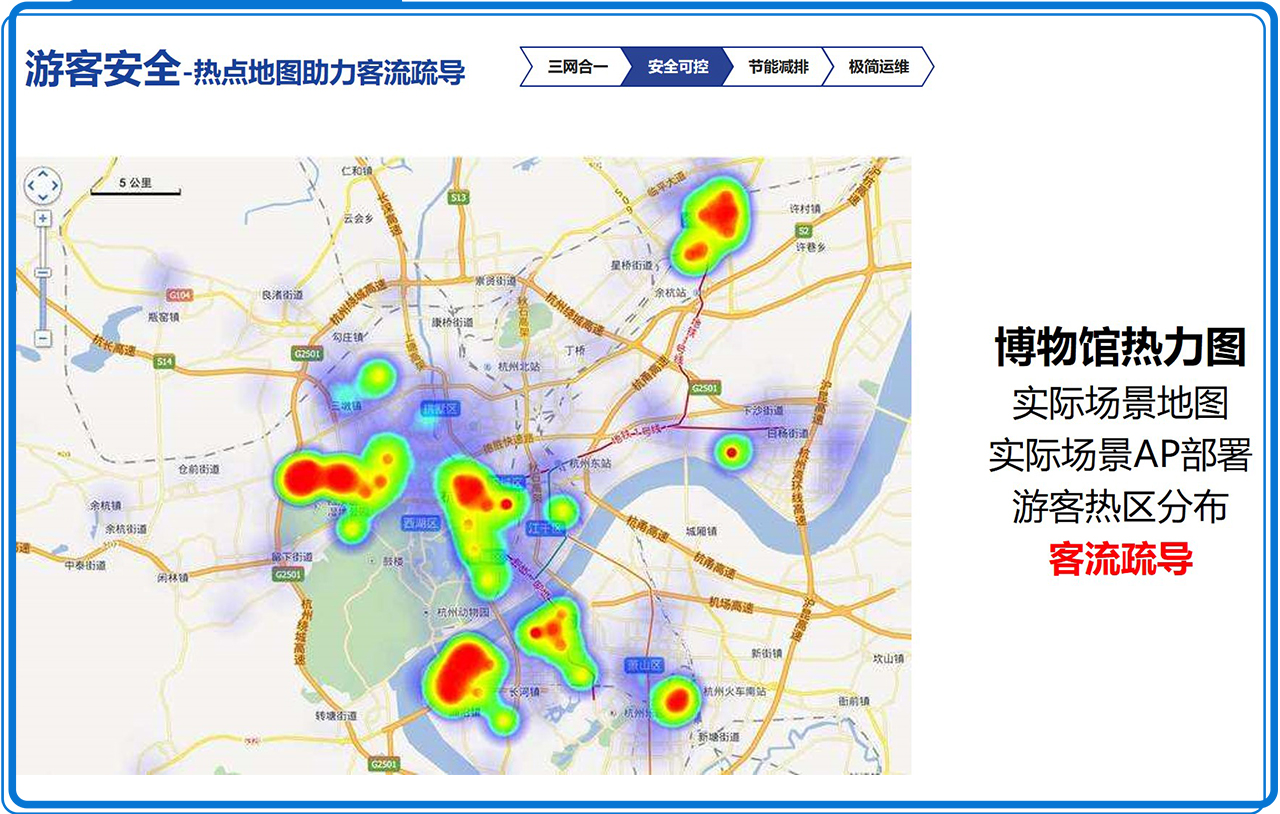Click the red 客流疏导 text

(1120, 558)
